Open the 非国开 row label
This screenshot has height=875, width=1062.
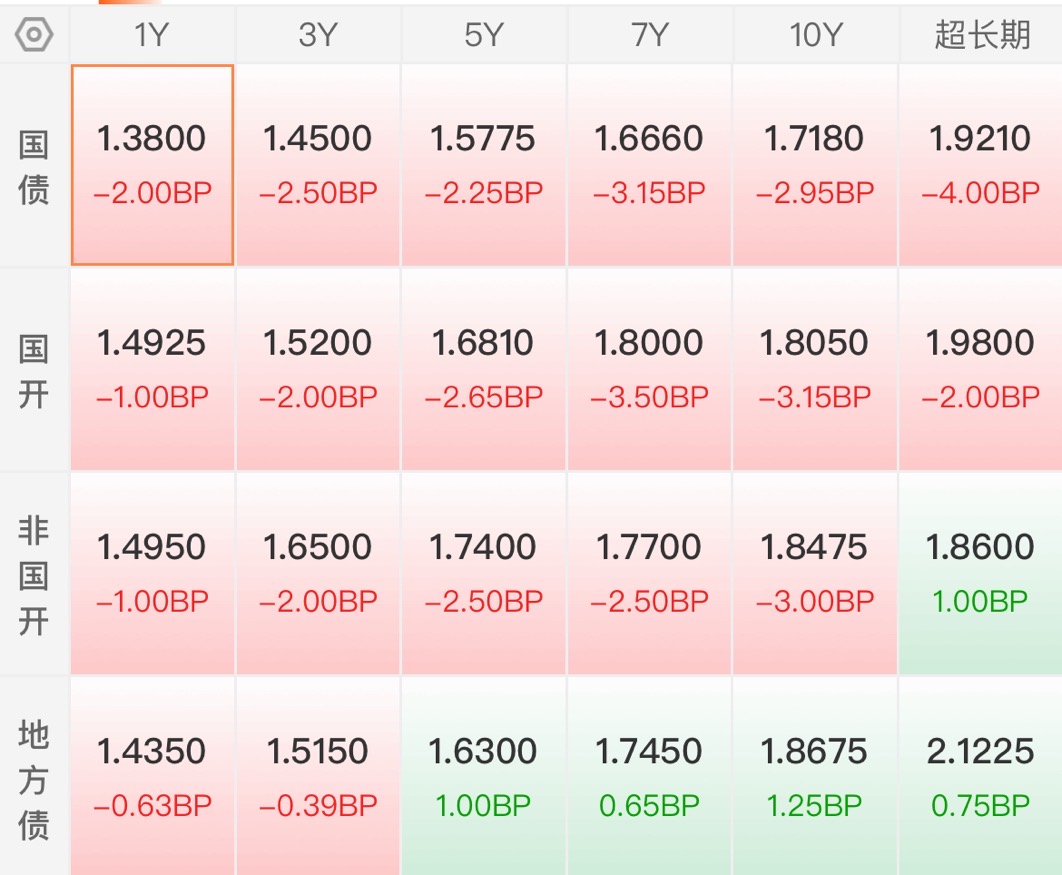pos(34,574)
